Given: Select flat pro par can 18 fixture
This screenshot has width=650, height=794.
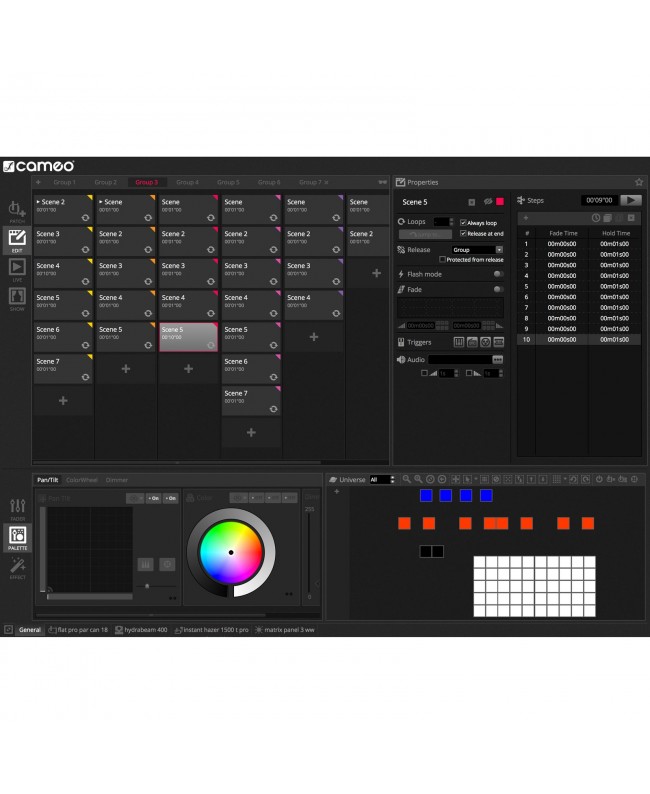Looking at the screenshot, I should [78, 630].
